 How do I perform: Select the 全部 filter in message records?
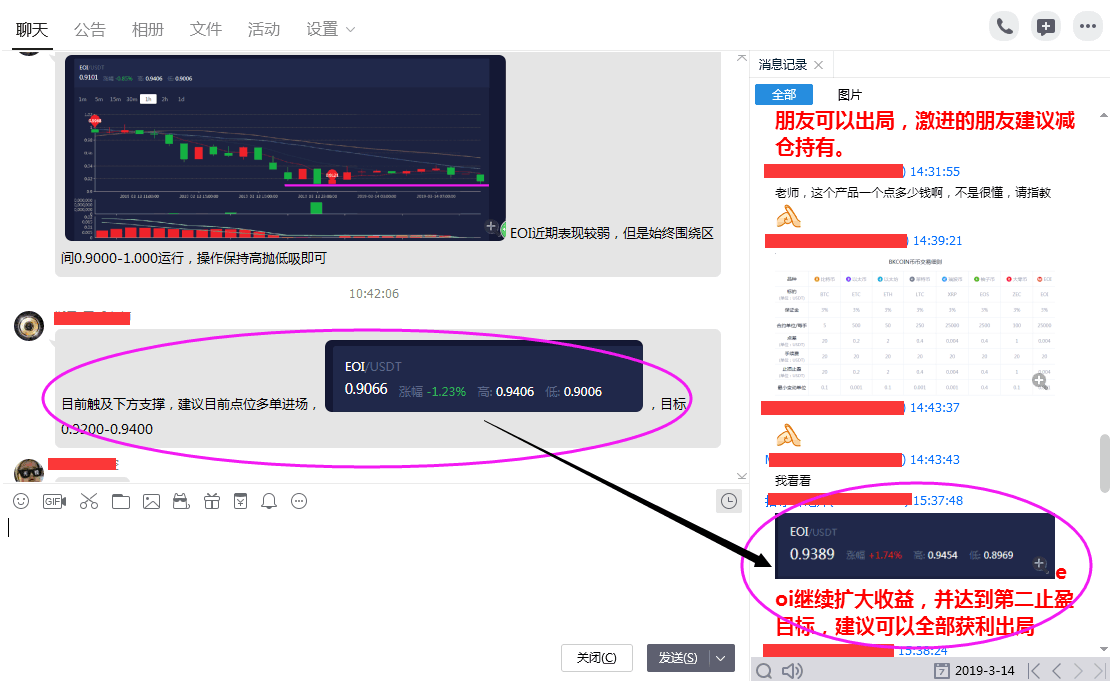pos(784,94)
